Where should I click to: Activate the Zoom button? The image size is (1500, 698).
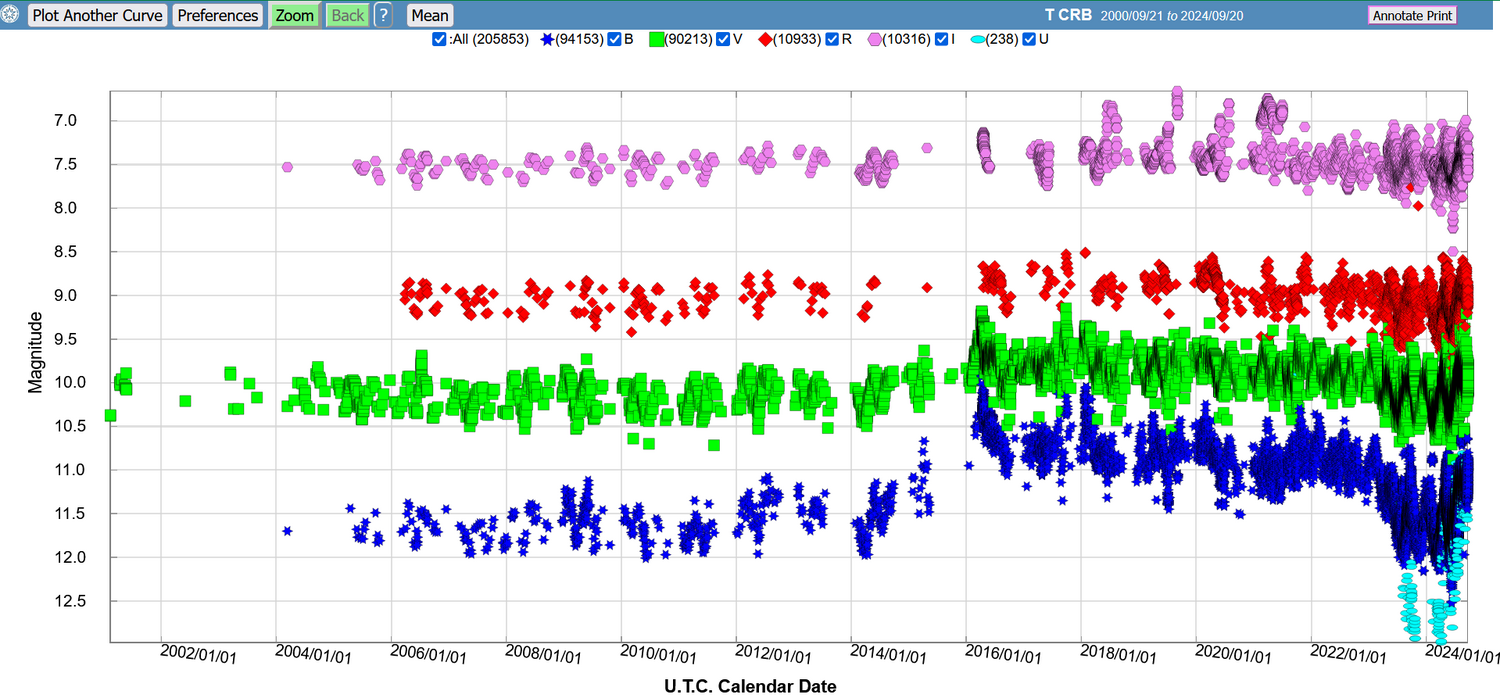click(294, 16)
